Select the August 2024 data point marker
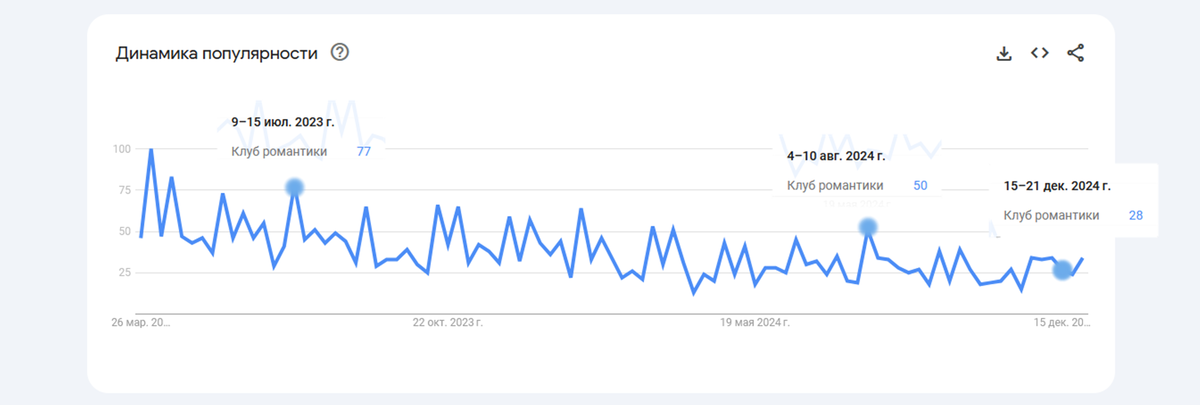The width and height of the screenshot is (1200, 405). point(868,227)
